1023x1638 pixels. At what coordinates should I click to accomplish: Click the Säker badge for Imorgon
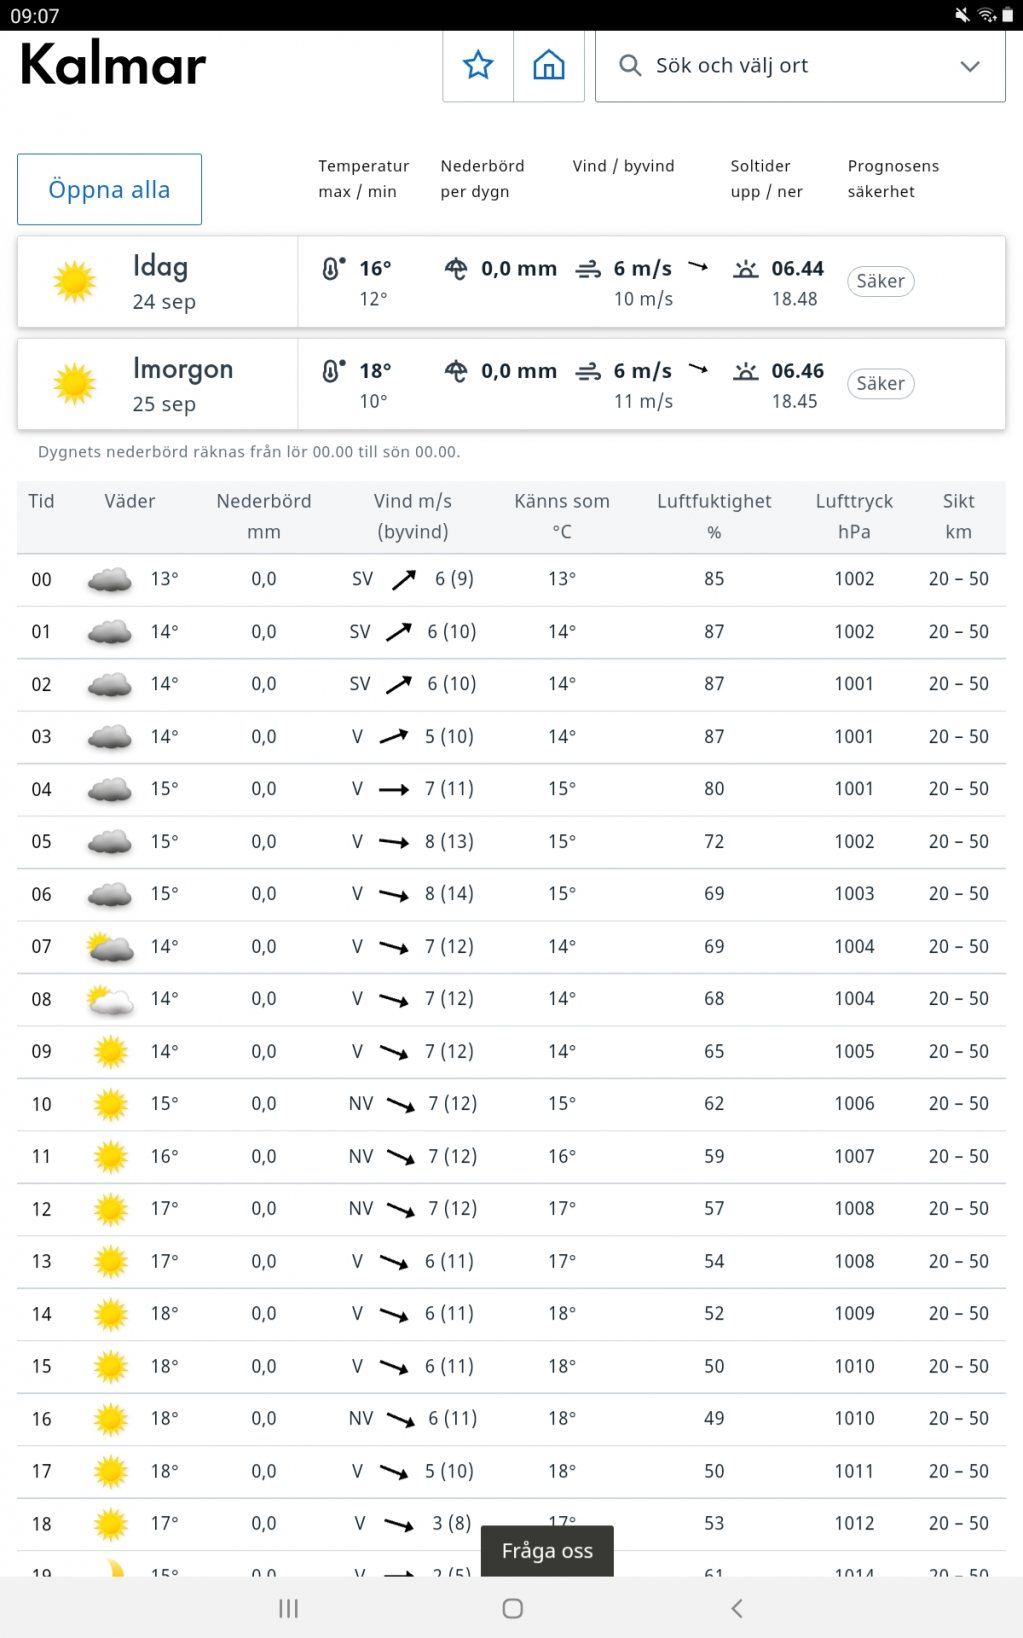point(880,383)
